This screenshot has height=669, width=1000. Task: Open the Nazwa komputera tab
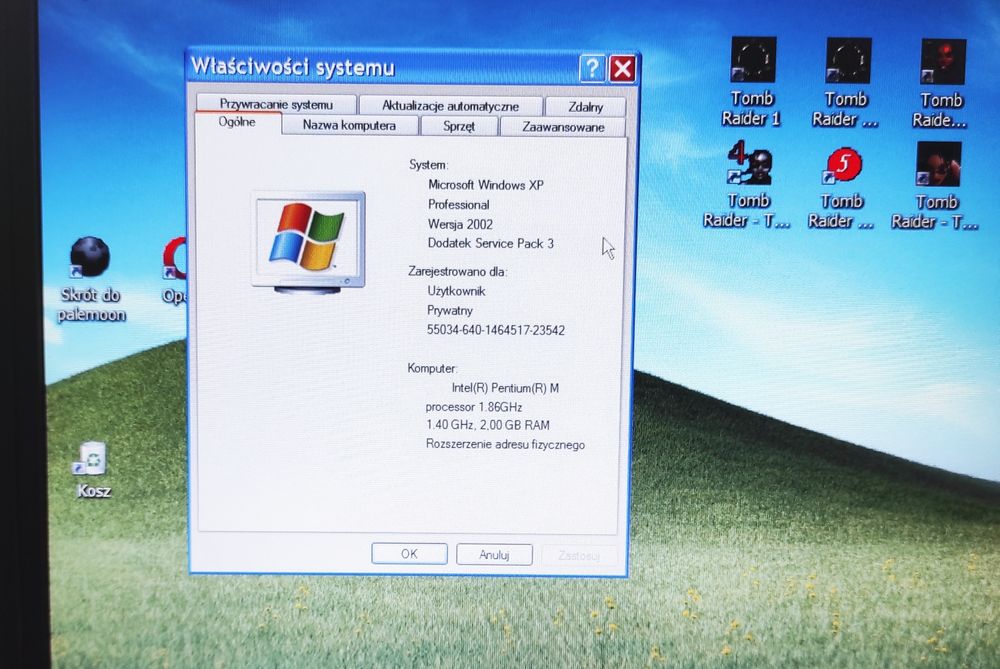point(349,125)
